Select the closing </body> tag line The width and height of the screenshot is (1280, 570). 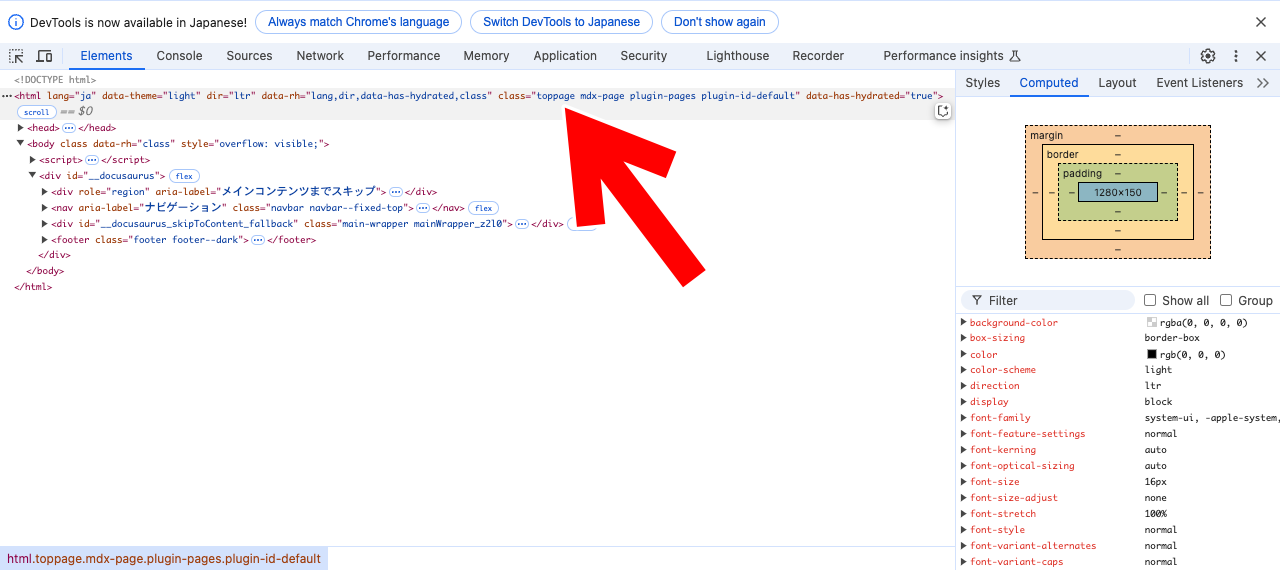(45, 271)
